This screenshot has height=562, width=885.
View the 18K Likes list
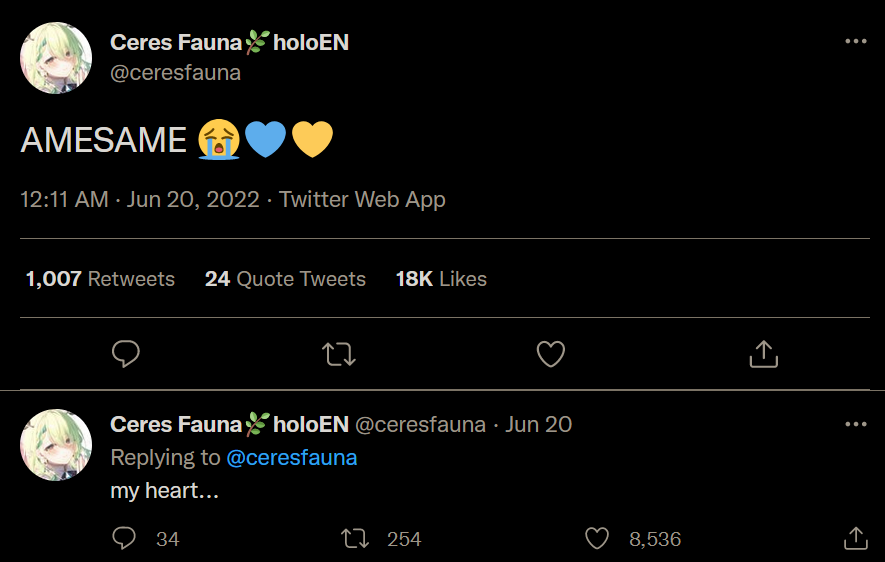441,279
